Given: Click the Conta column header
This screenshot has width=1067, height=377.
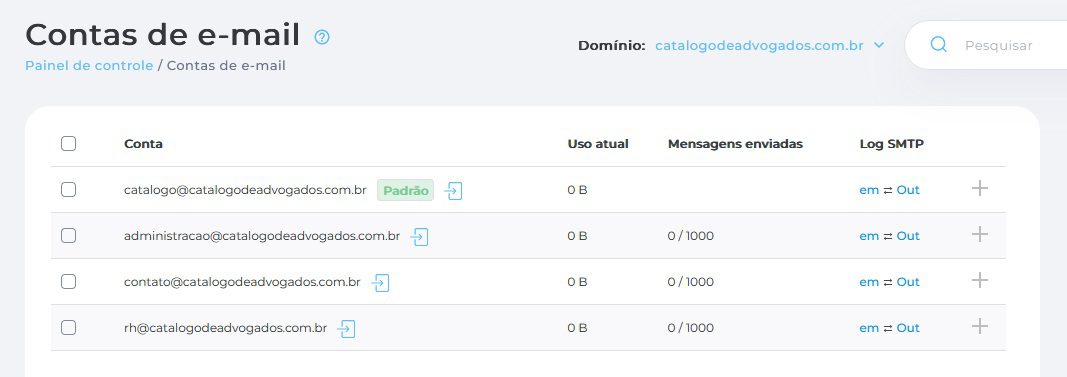Looking at the screenshot, I should [143, 144].
